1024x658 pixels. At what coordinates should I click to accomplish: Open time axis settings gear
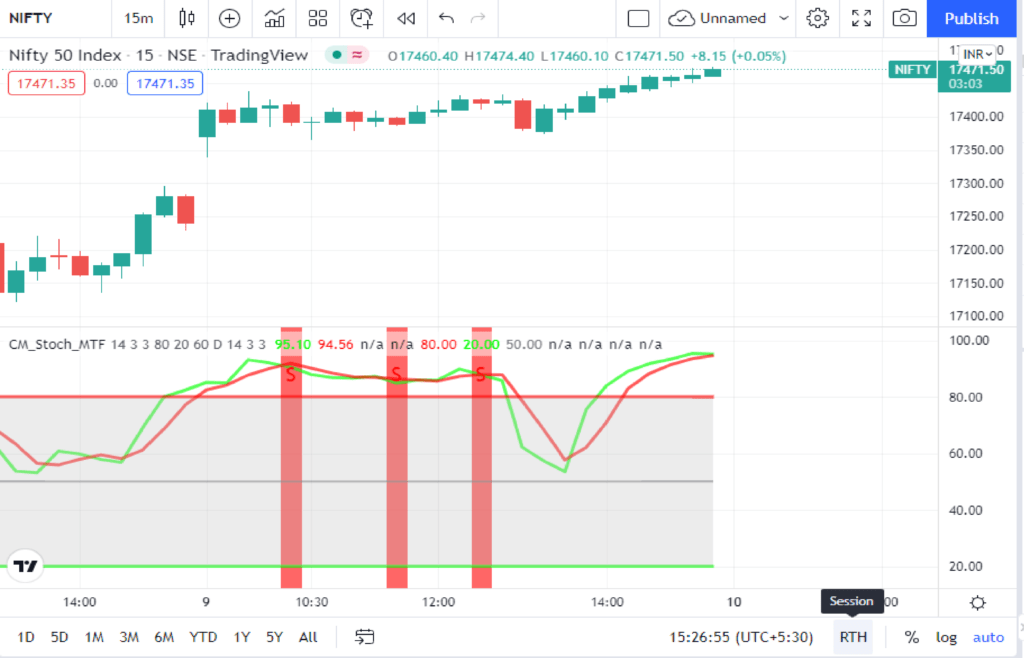click(978, 603)
